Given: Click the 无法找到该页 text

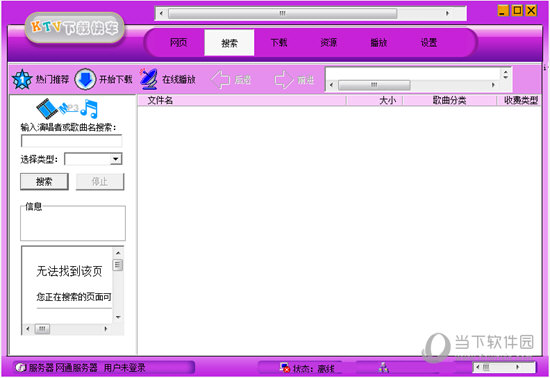Looking at the screenshot, I should tap(69, 271).
